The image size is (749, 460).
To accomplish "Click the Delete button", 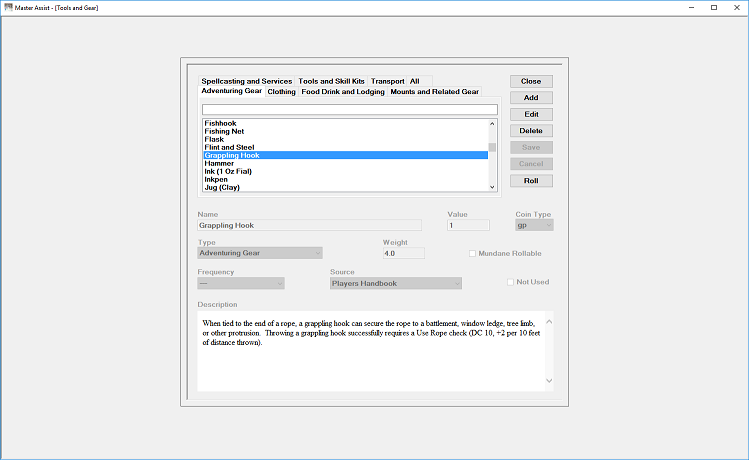I will [531, 131].
